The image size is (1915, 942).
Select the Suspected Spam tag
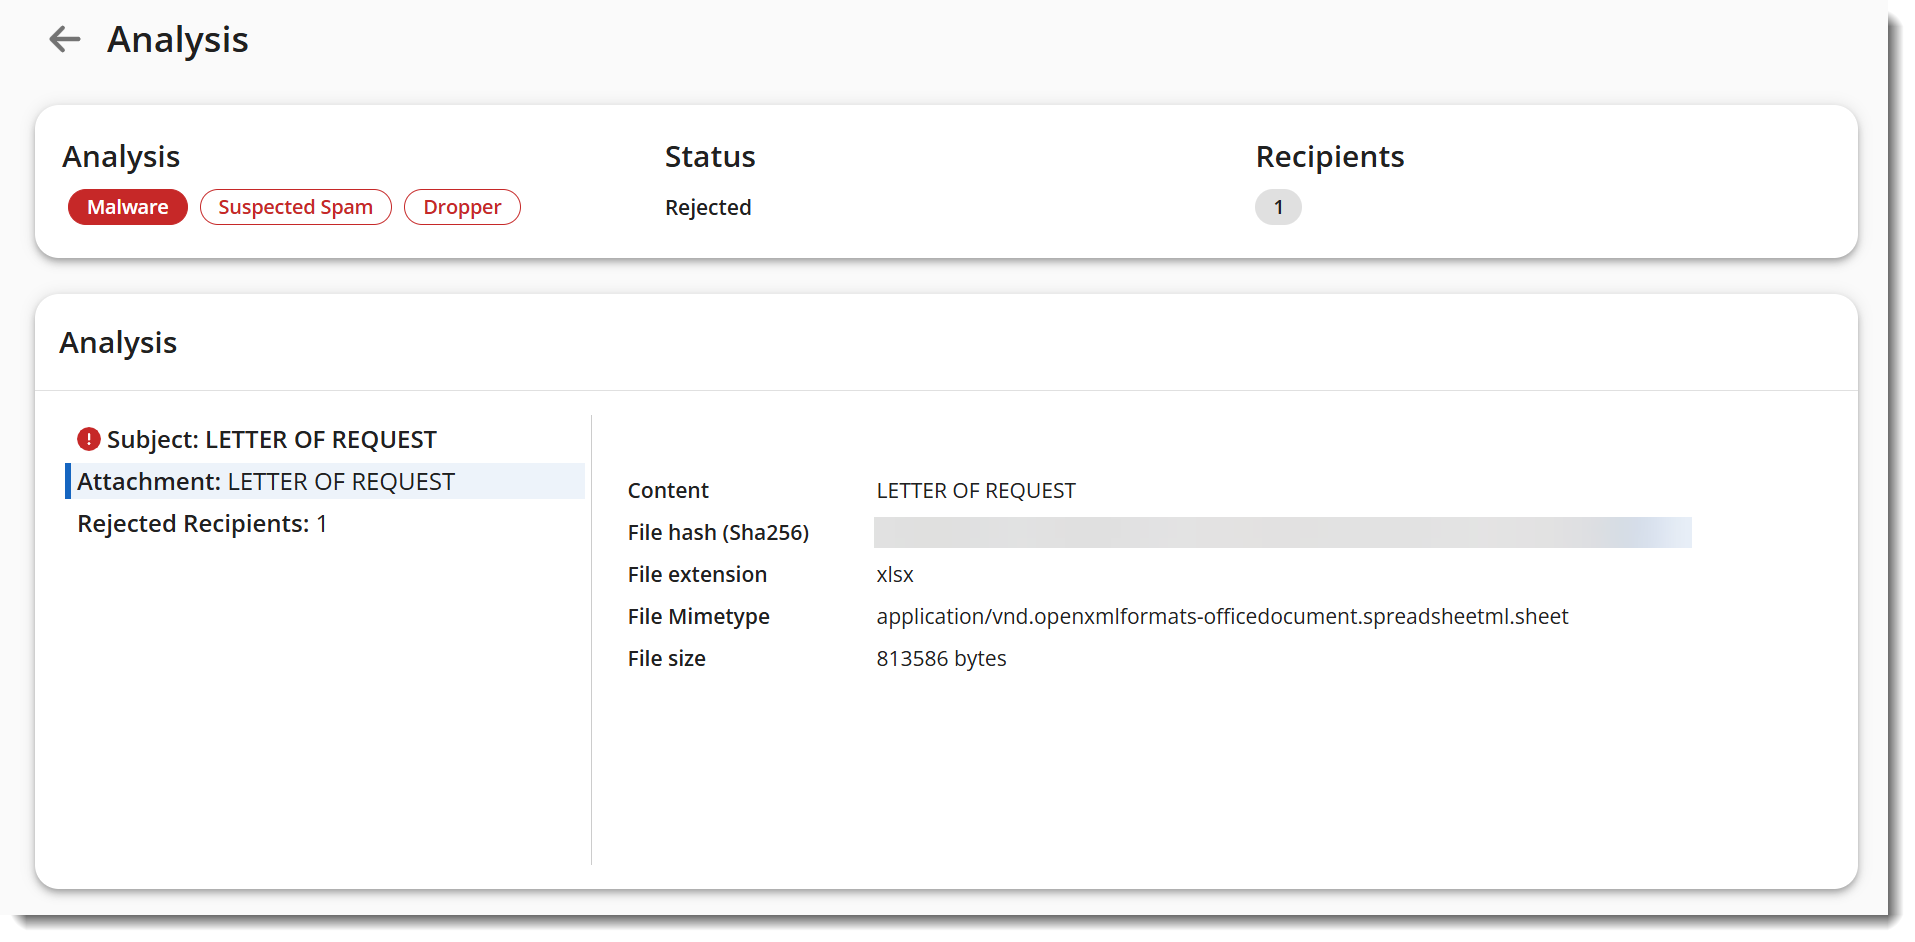point(295,207)
